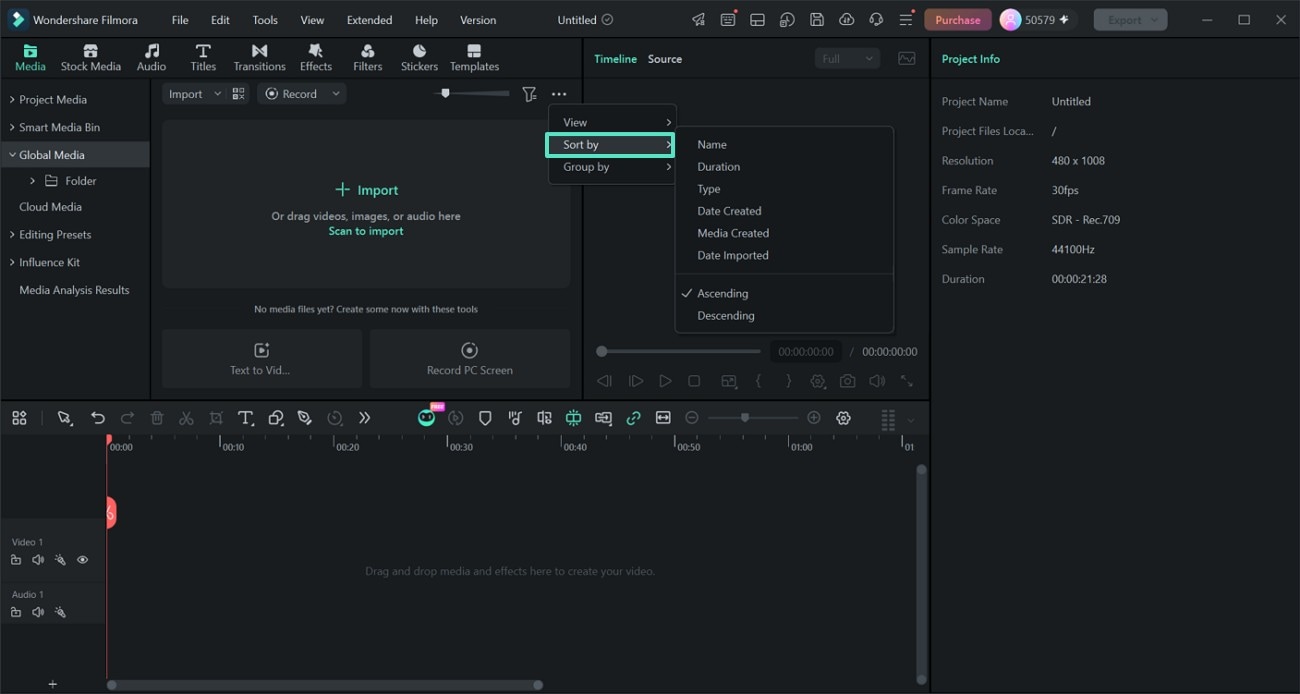
Task: Click the Text tool icon in timeline toolbar
Action: click(245, 418)
